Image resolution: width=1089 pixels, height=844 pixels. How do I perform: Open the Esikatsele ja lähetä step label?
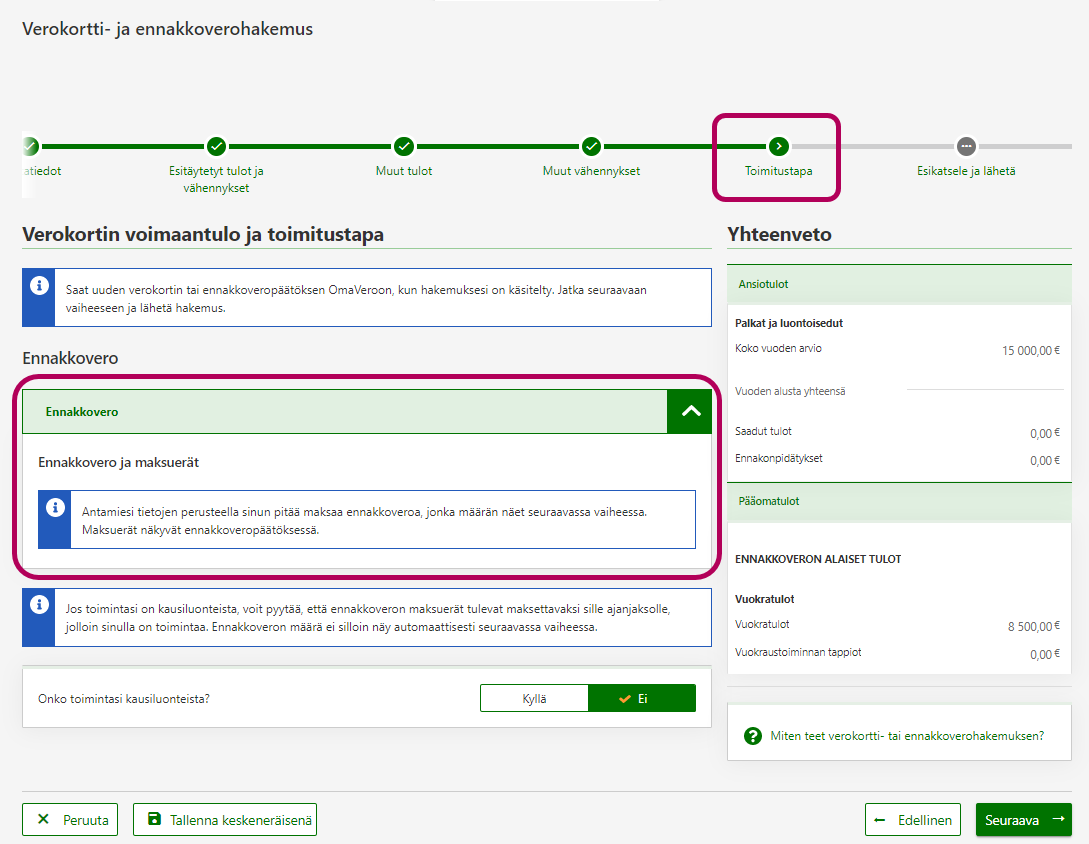point(966,171)
